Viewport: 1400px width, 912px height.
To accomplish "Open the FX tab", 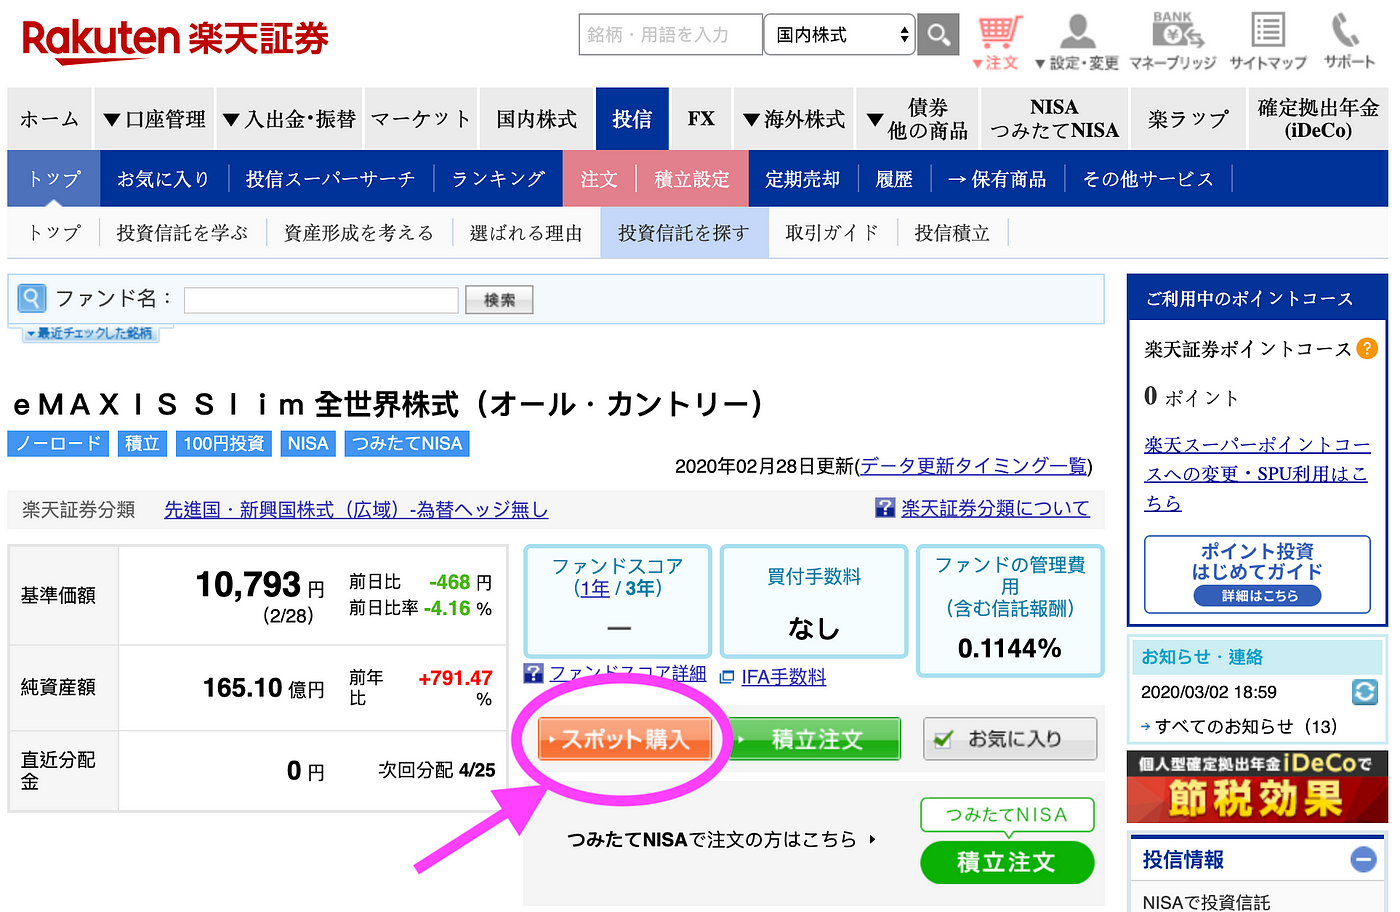I will 701,119.
